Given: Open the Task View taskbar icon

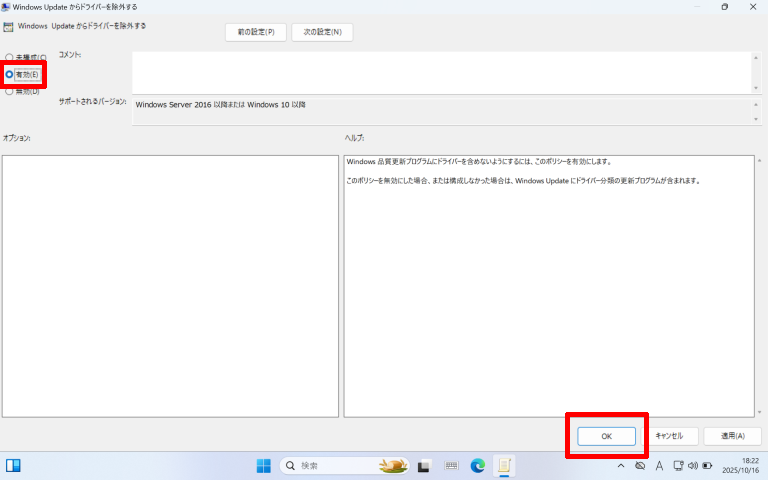Looking at the screenshot, I should point(424,466).
